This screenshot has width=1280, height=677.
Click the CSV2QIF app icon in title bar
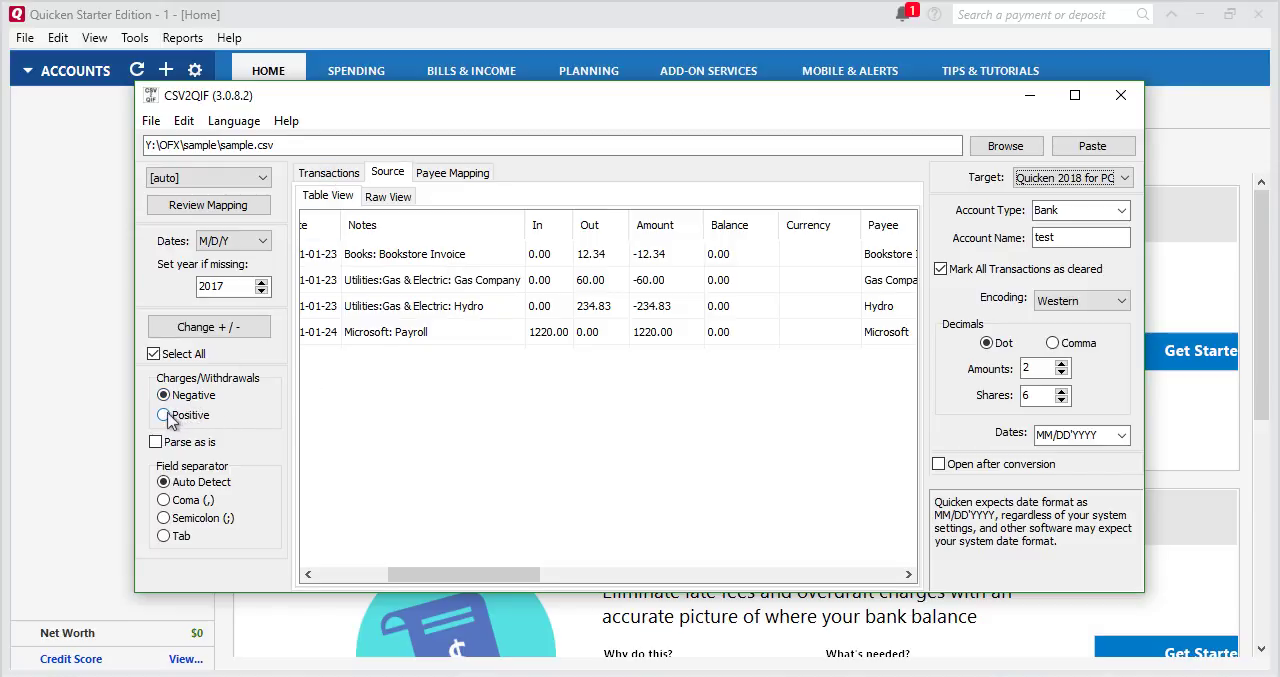(151, 95)
